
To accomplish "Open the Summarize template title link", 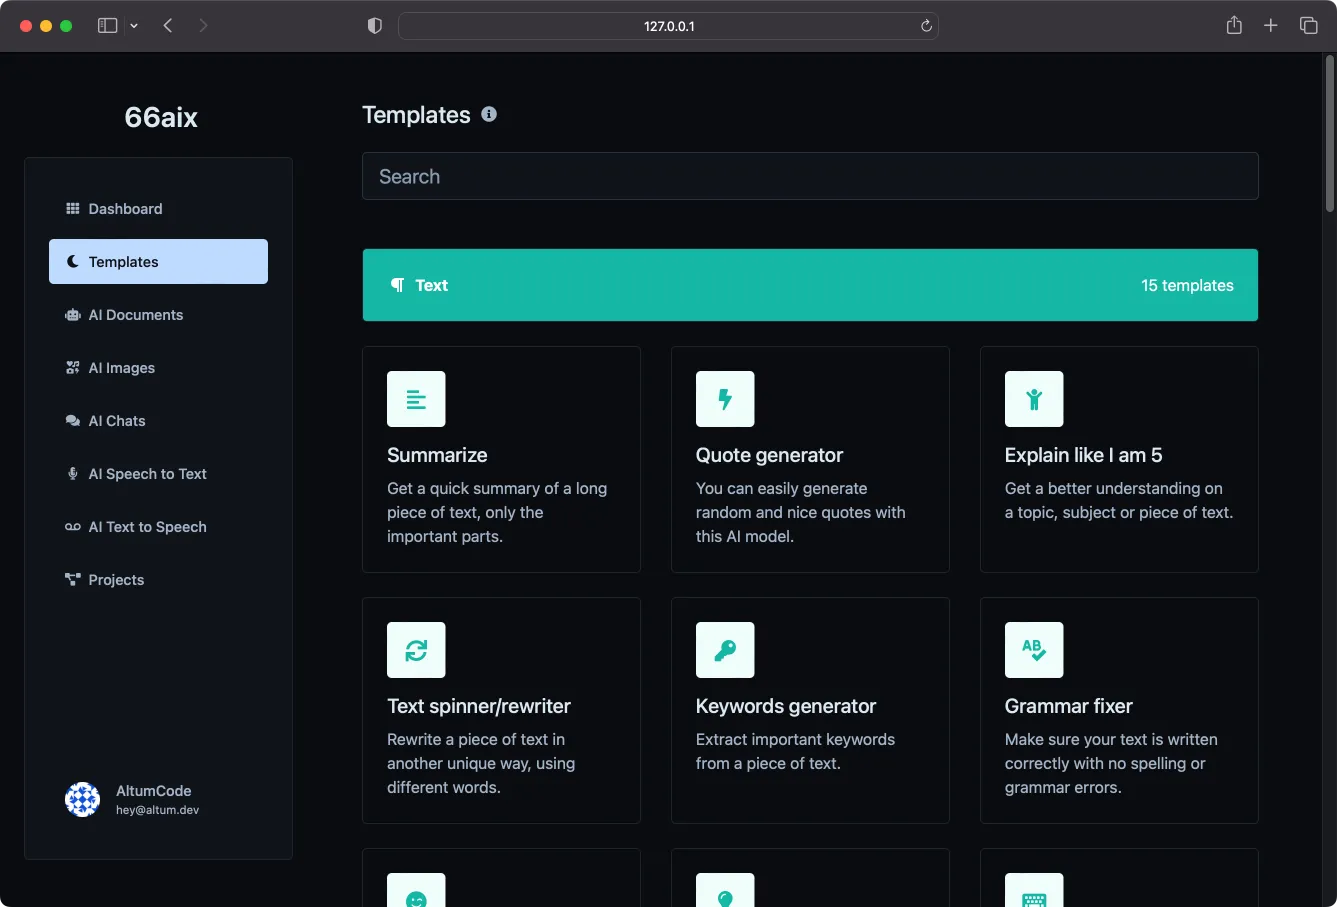I will click(437, 455).
